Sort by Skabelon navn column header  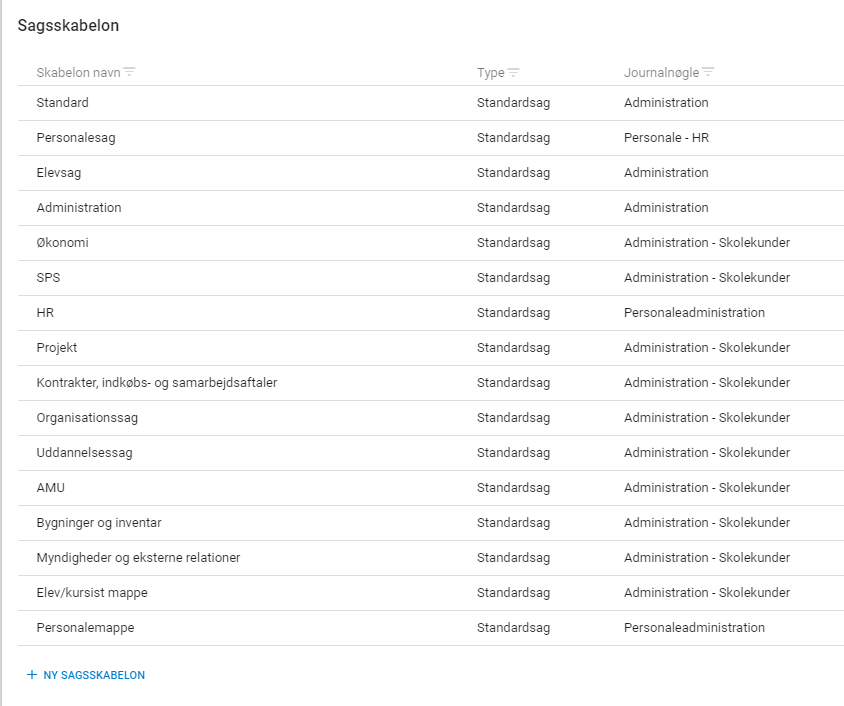(x=79, y=73)
